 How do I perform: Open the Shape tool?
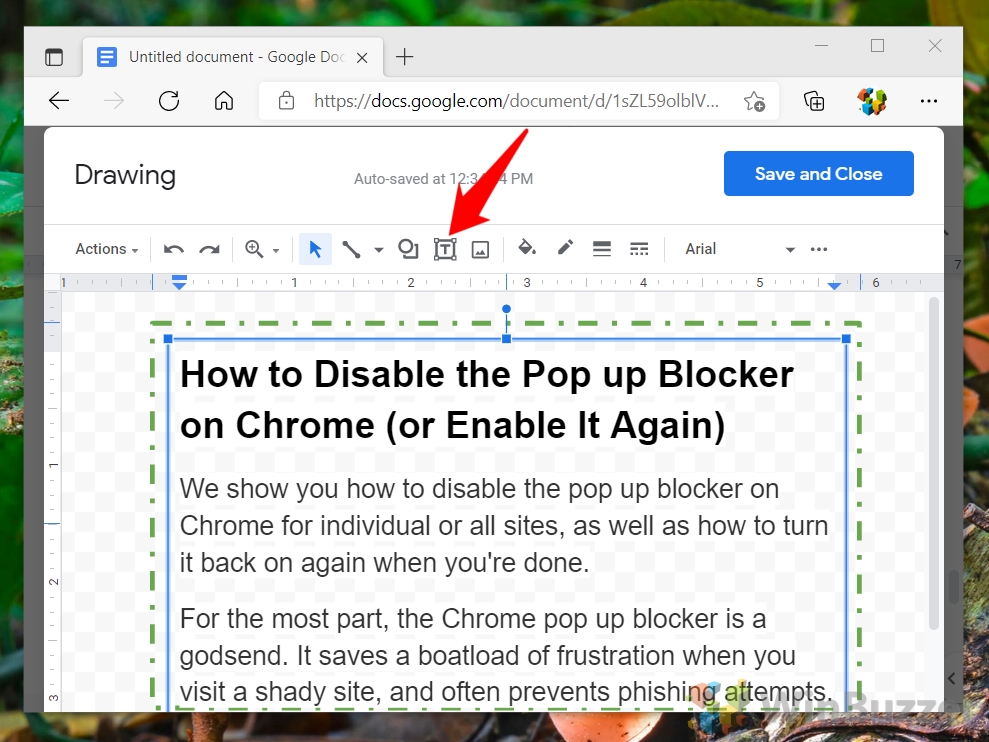408,249
